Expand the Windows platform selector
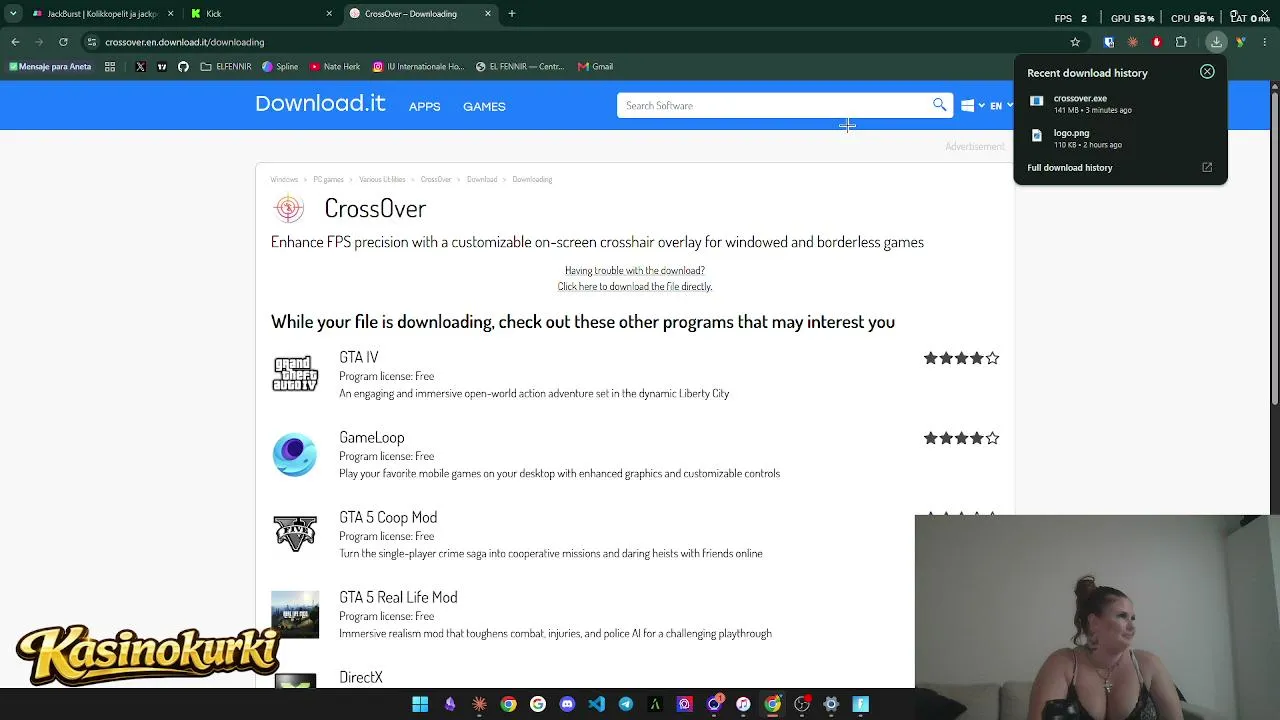1280x720 pixels. 973,105
